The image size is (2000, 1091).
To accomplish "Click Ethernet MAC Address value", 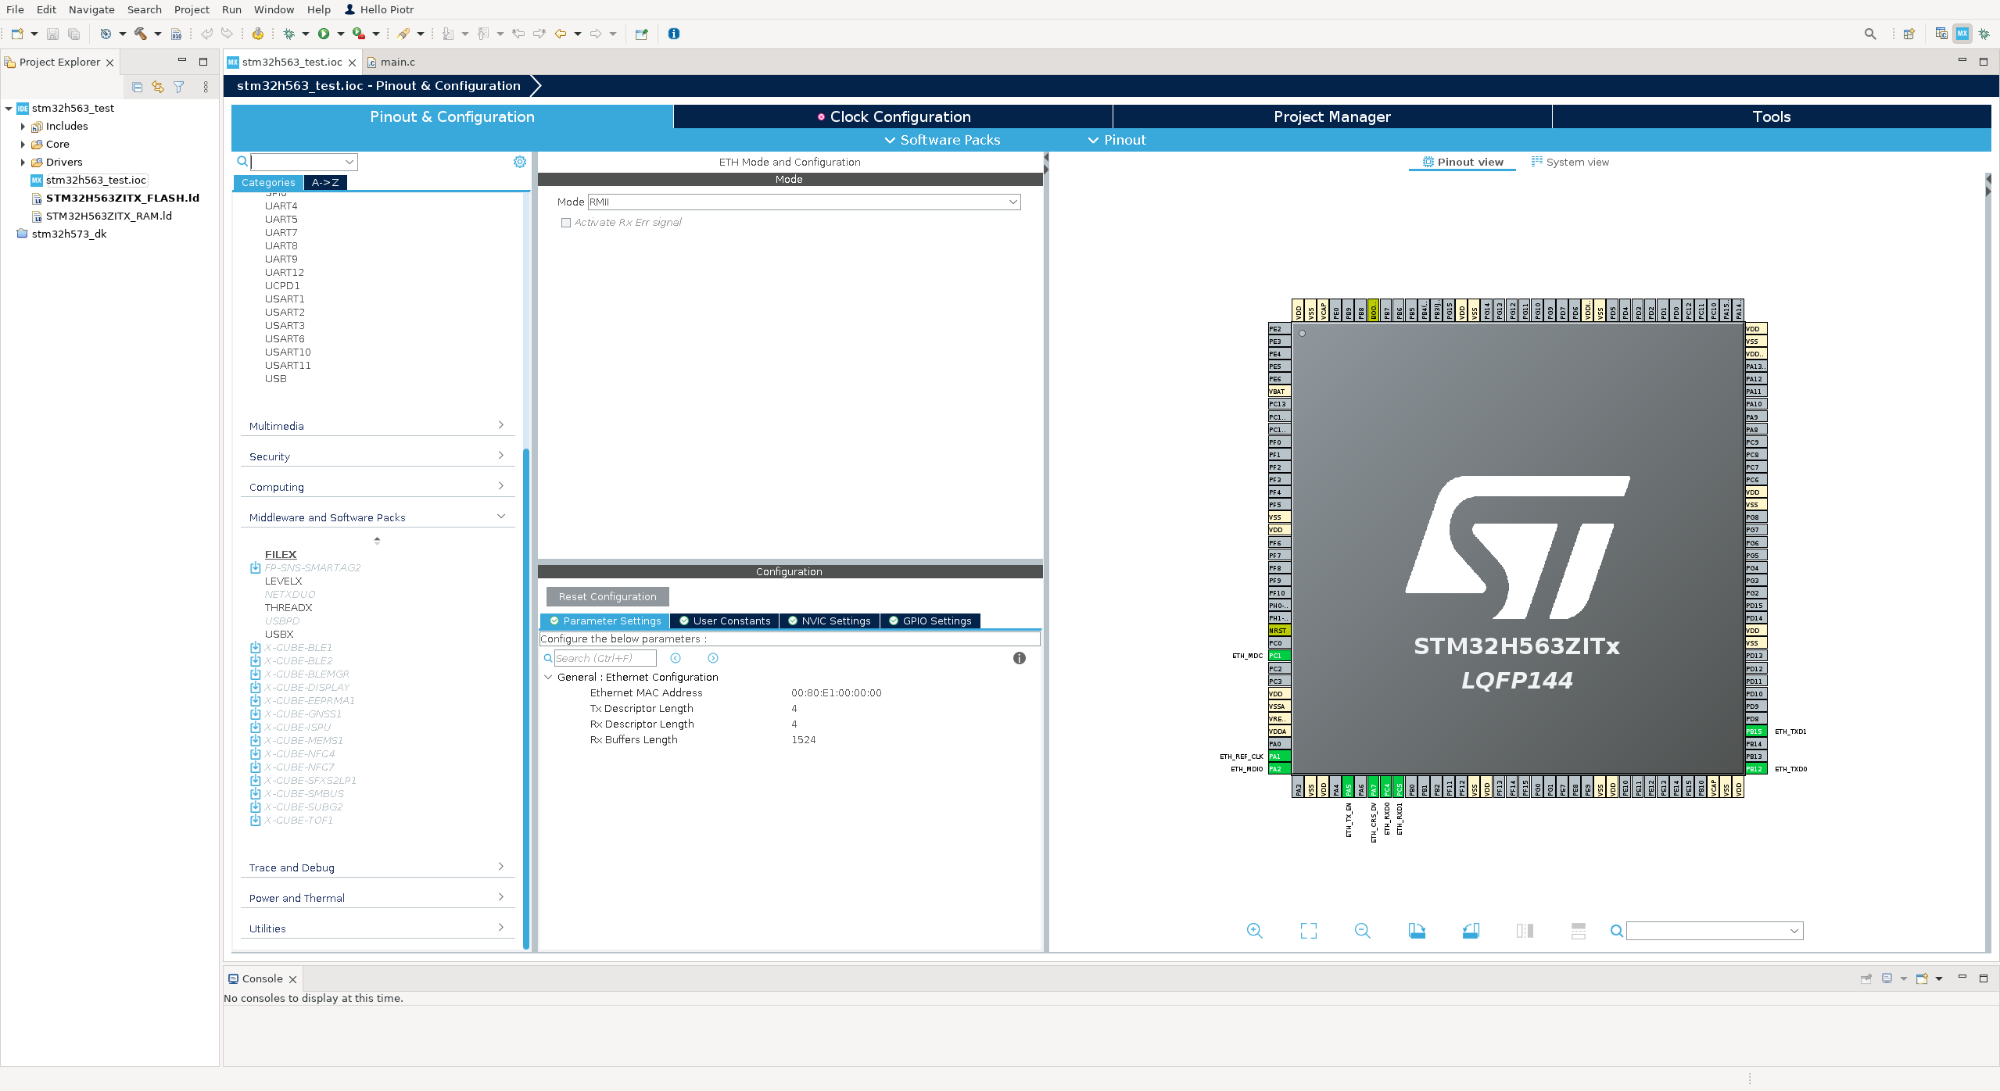I will point(836,693).
